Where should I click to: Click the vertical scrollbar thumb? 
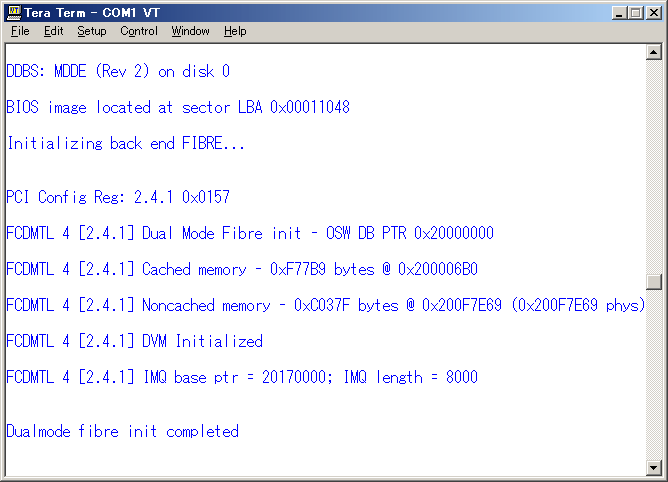tap(653, 281)
